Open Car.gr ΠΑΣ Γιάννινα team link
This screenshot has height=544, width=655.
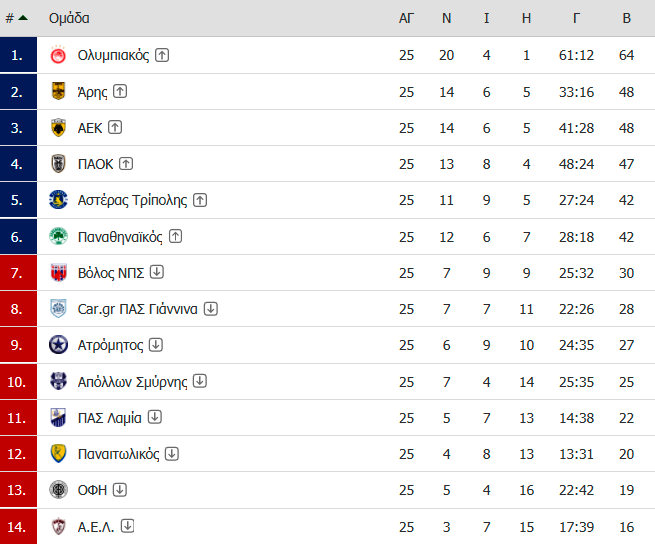pos(137,309)
